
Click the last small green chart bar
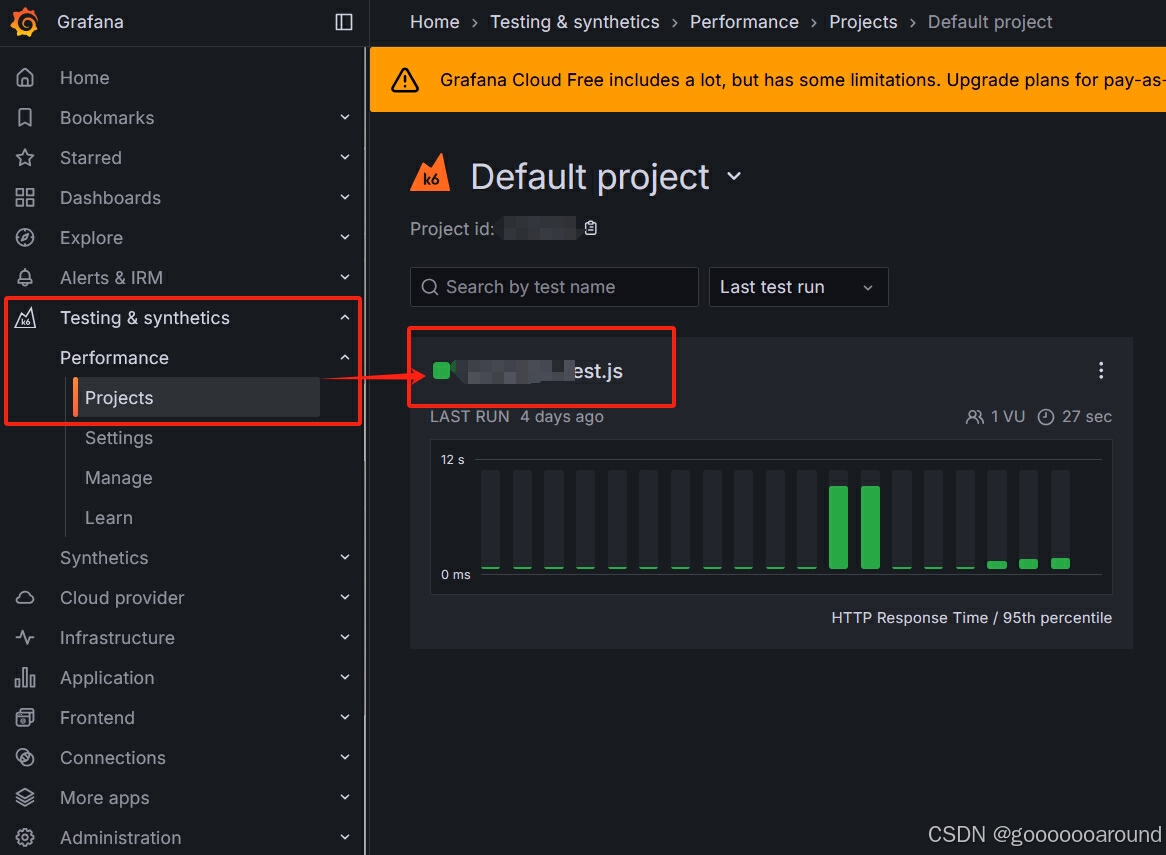pyautogui.click(x=1060, y=564)
